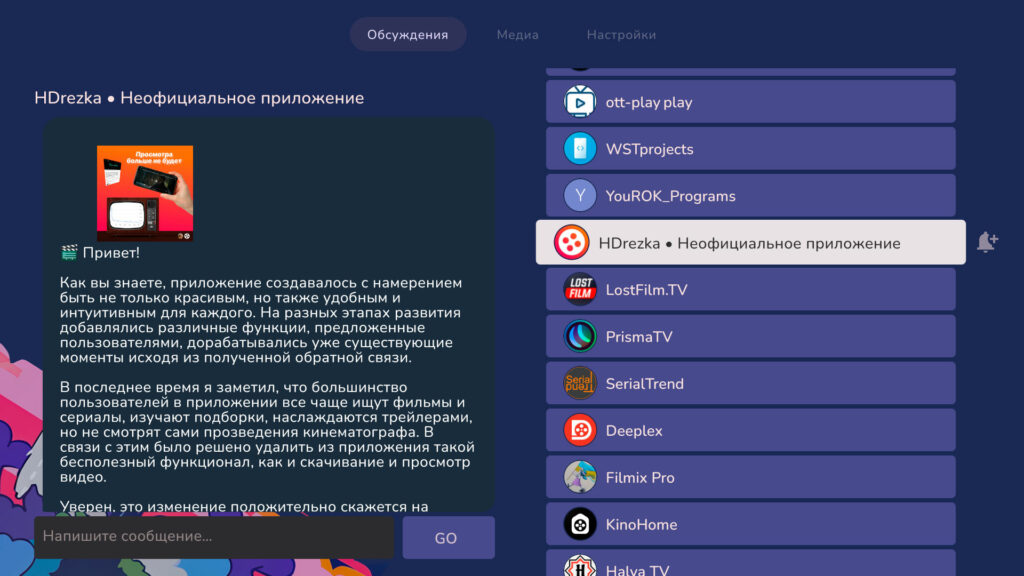The width and height of the screenshot is (1024, 576).
Task: Select the WSTprojects channel name
Action: coord(649,150)
